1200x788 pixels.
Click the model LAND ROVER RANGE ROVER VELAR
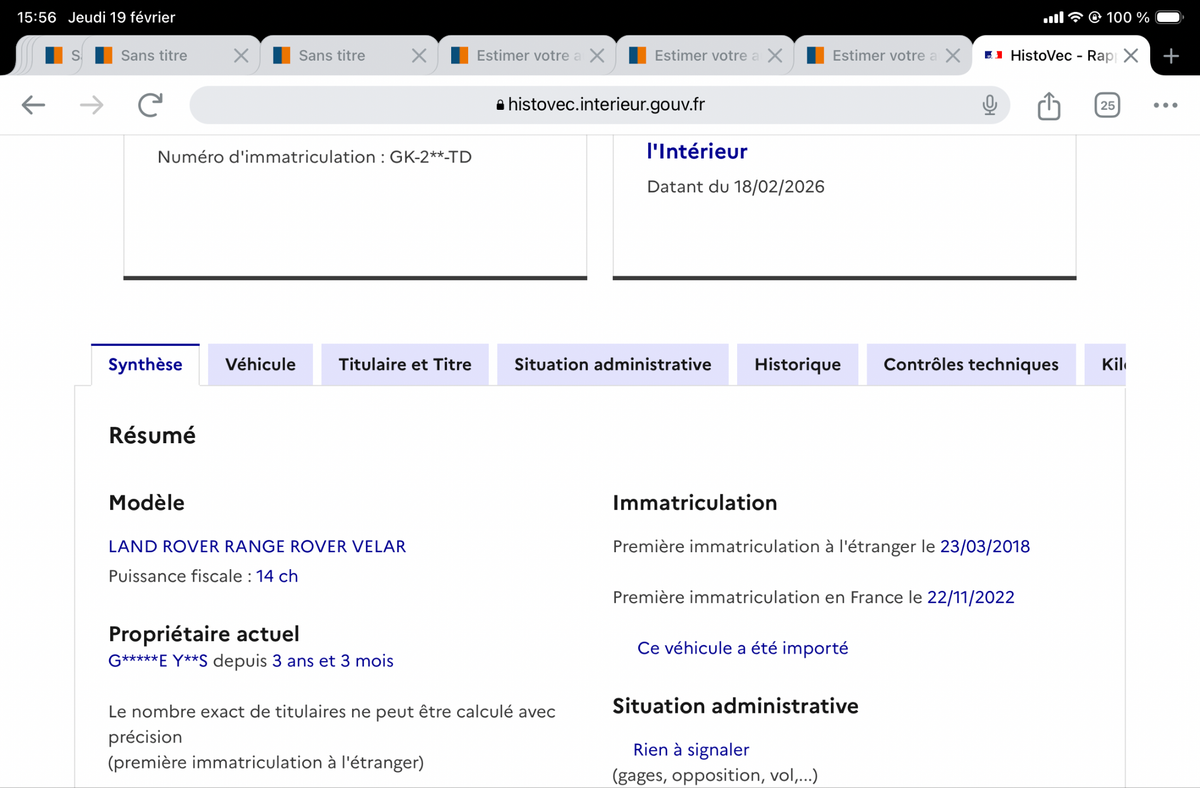point(257,546)
